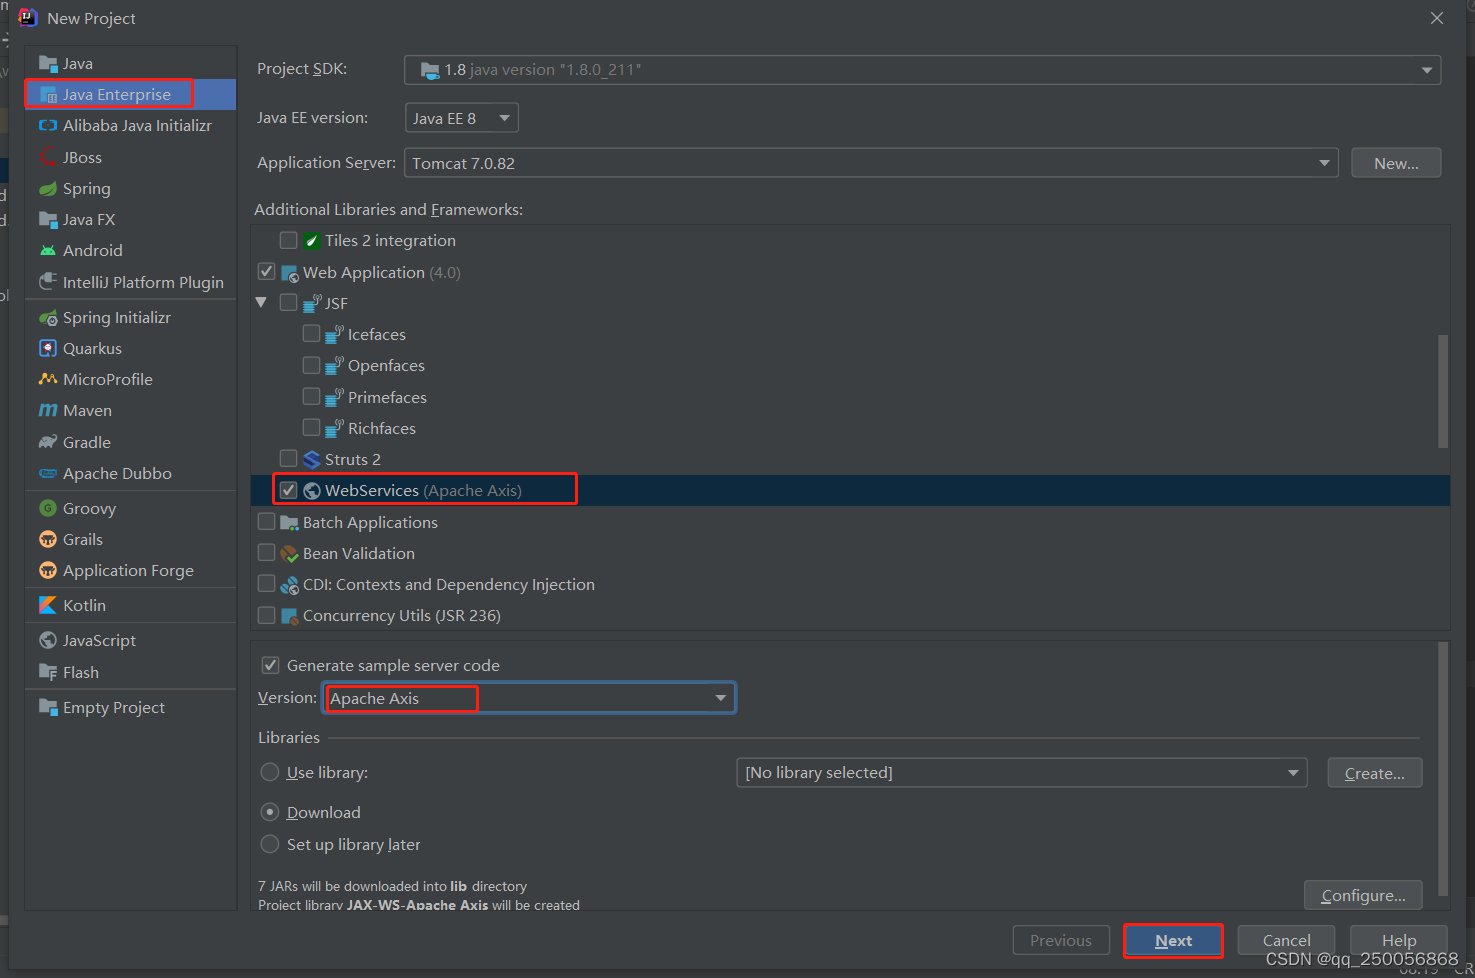The width and height of the screenshot is (1475, 978).
Task: Check the Openfaces checkbox
Action: tap(311, 365)
